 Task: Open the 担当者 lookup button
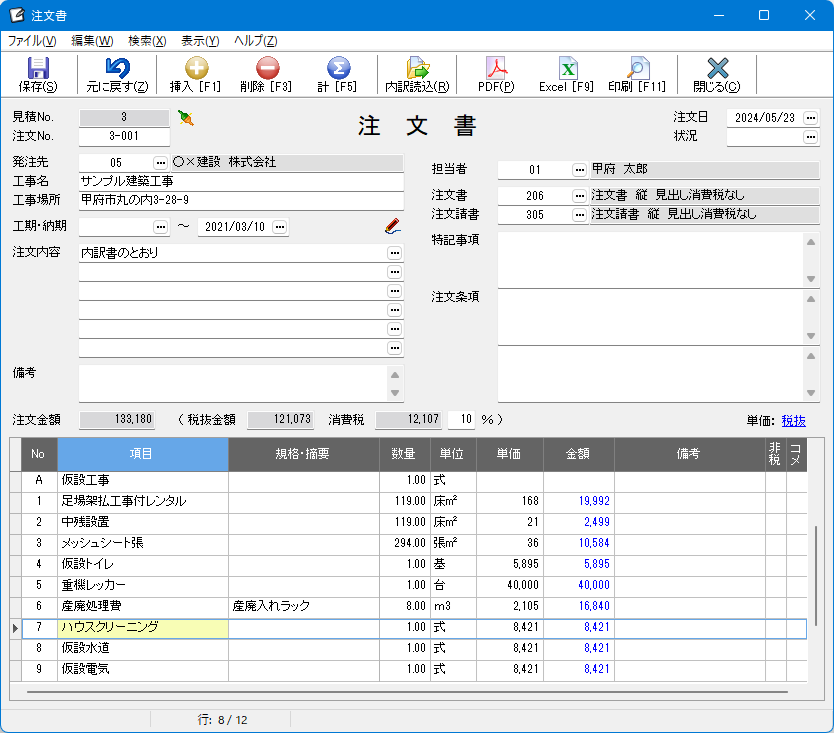click(x=579, y=170)
